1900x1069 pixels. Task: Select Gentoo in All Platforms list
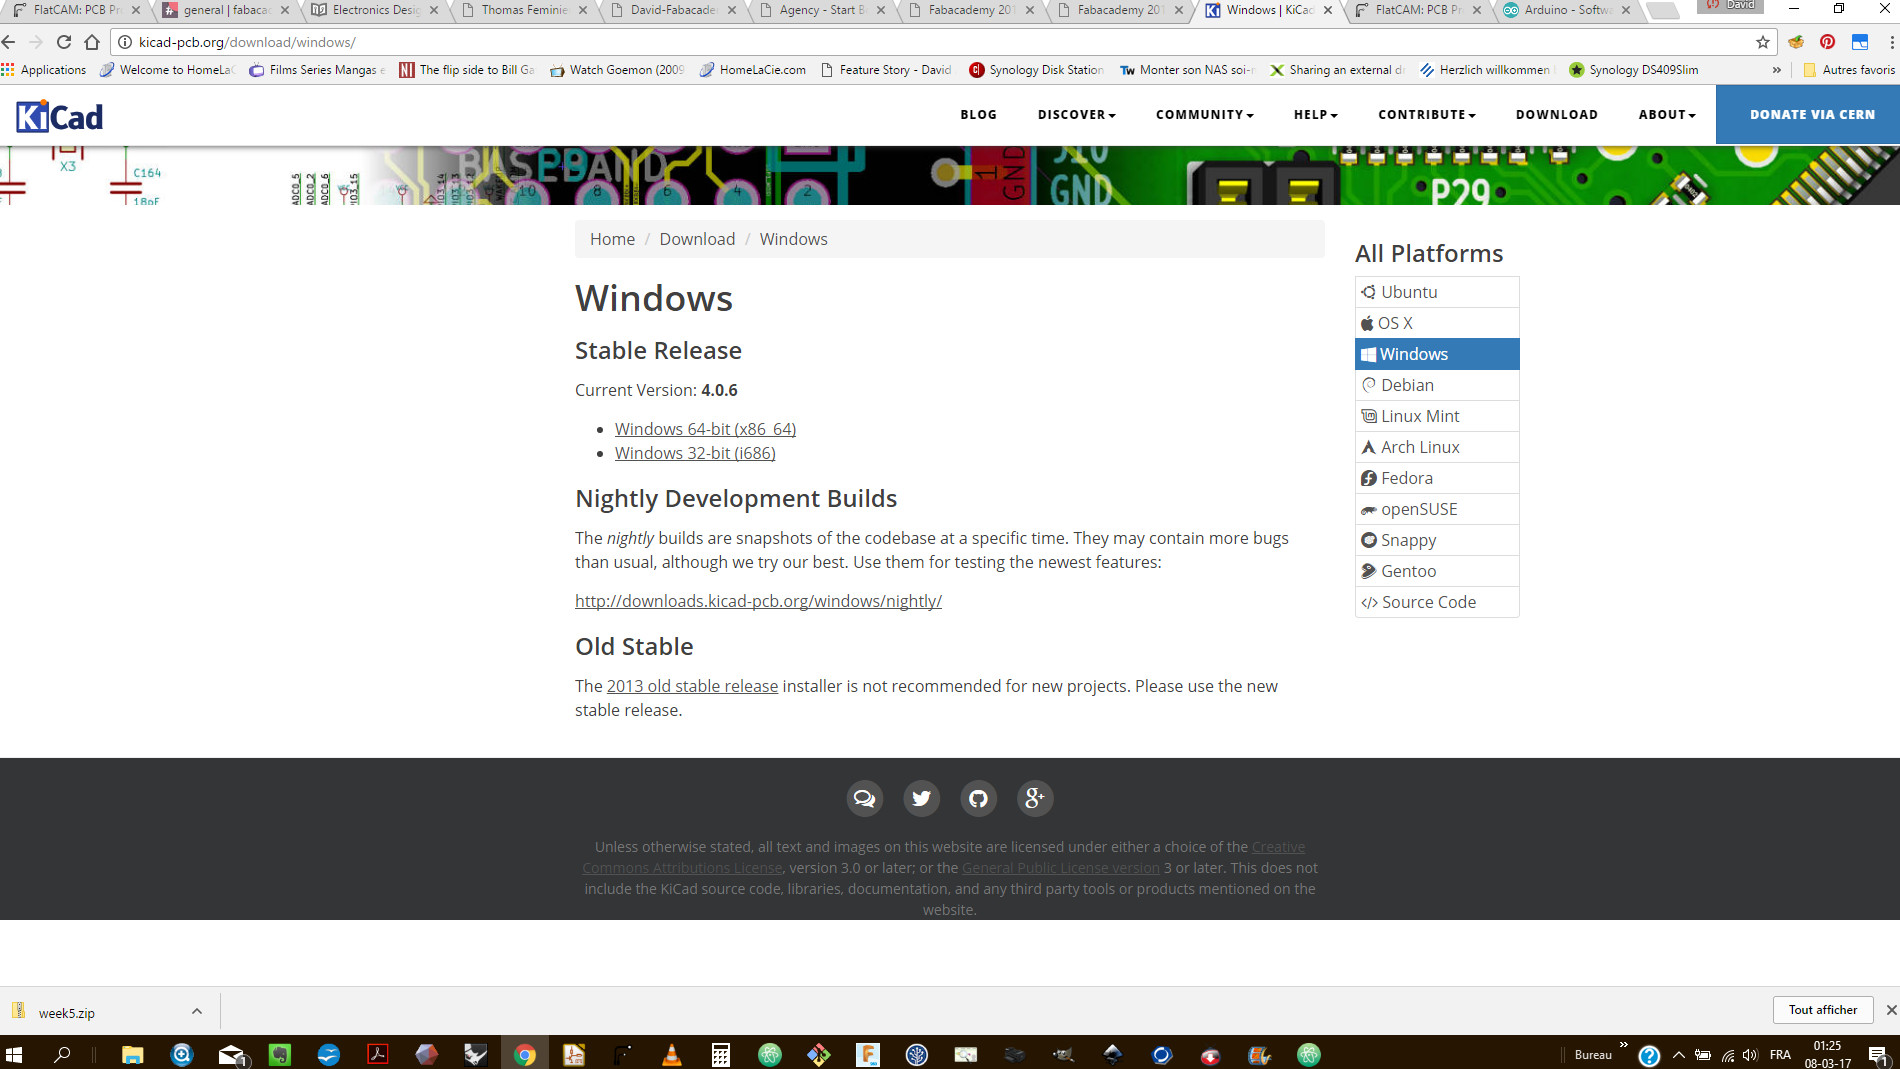(x=1437, y=571)
